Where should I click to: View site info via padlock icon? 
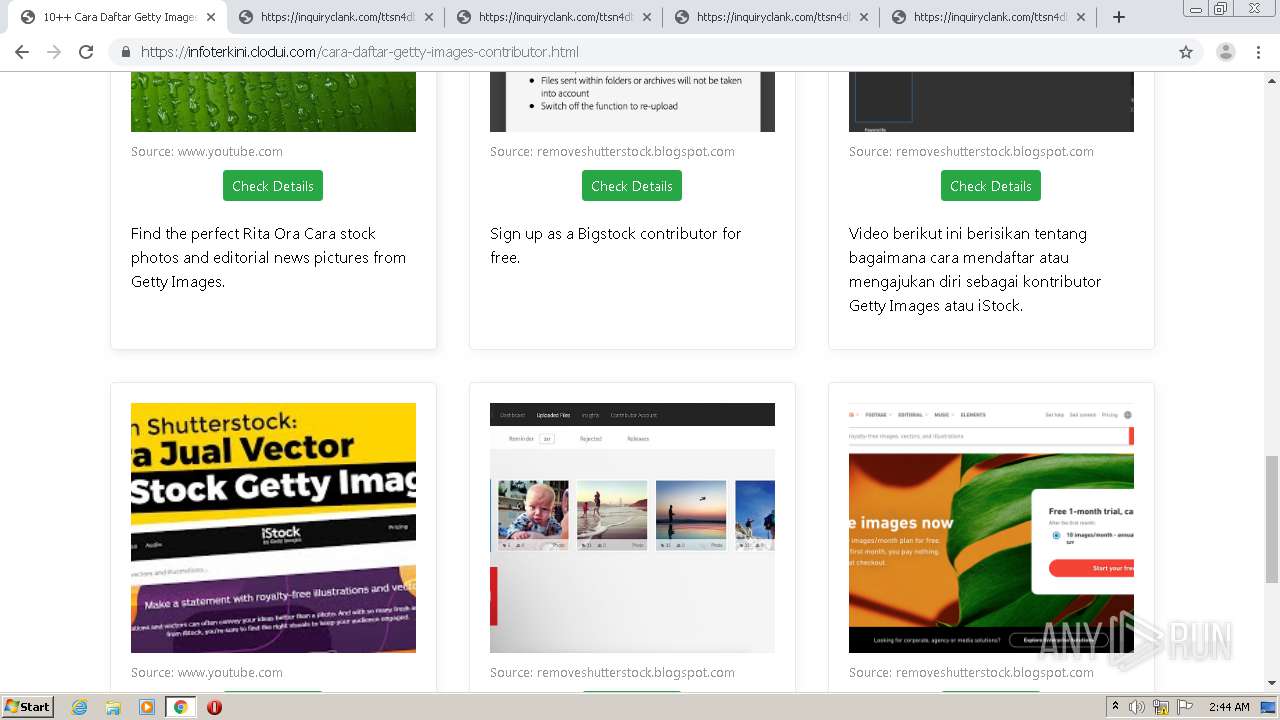click(126, 52)
